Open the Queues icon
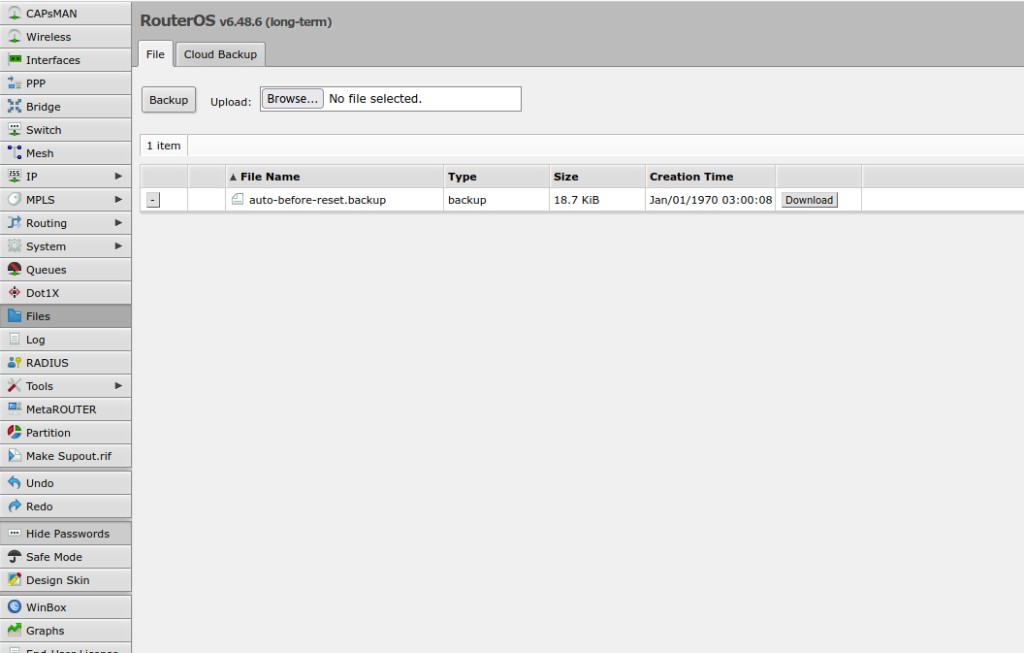Image resolution: width=1024 pixels, height=653 pixels. point(14,269)
